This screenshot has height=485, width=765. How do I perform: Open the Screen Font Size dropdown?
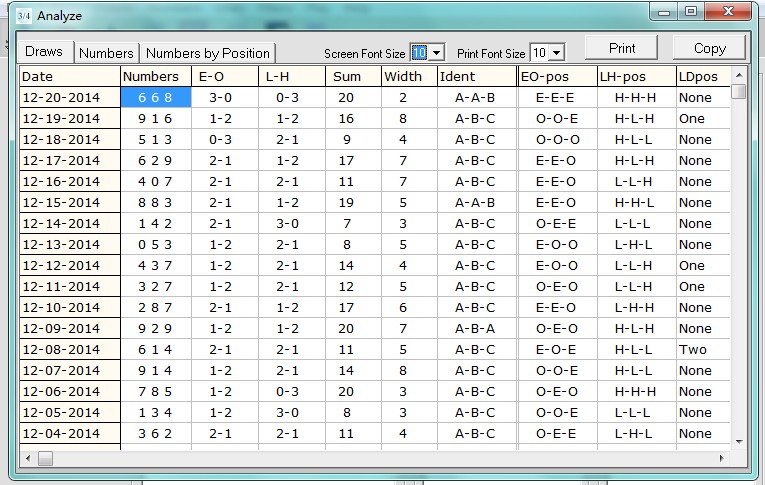[x=437, y=53]
